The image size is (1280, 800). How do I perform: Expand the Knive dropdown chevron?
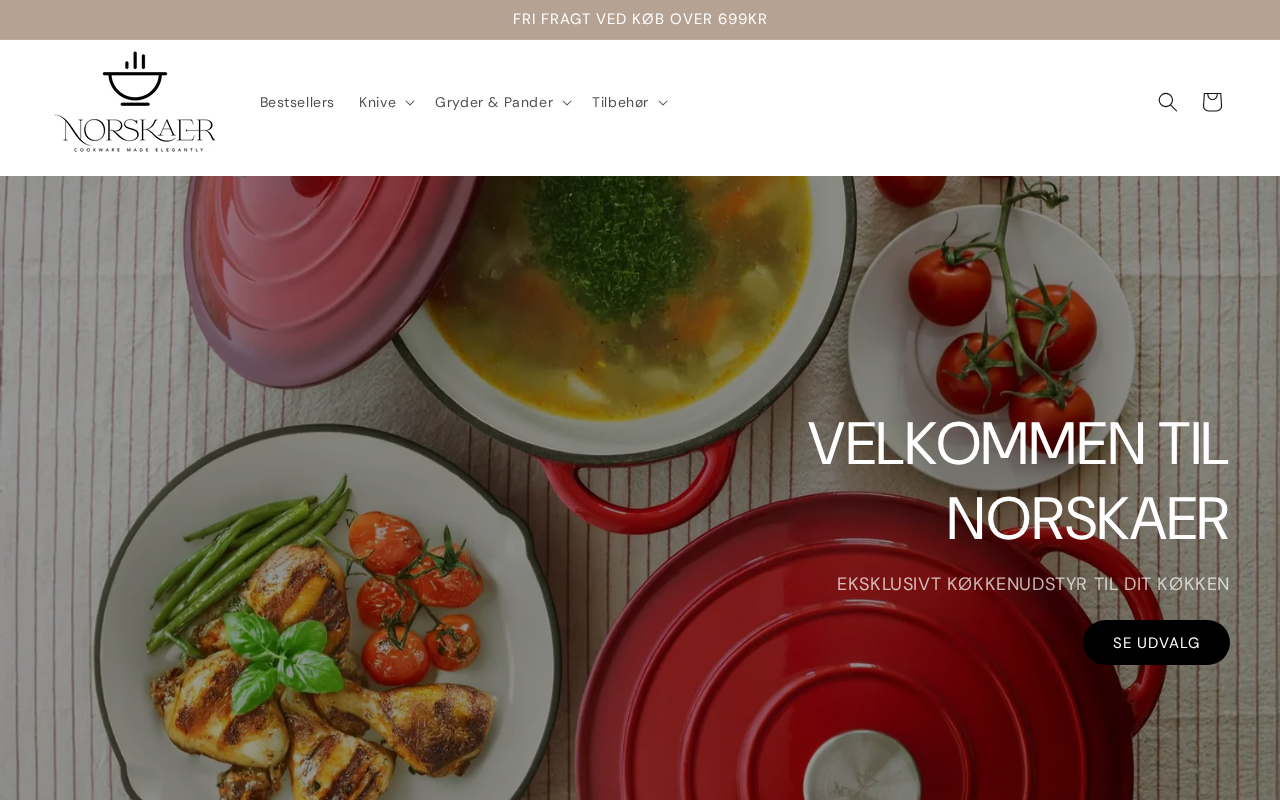coord(409,103)
